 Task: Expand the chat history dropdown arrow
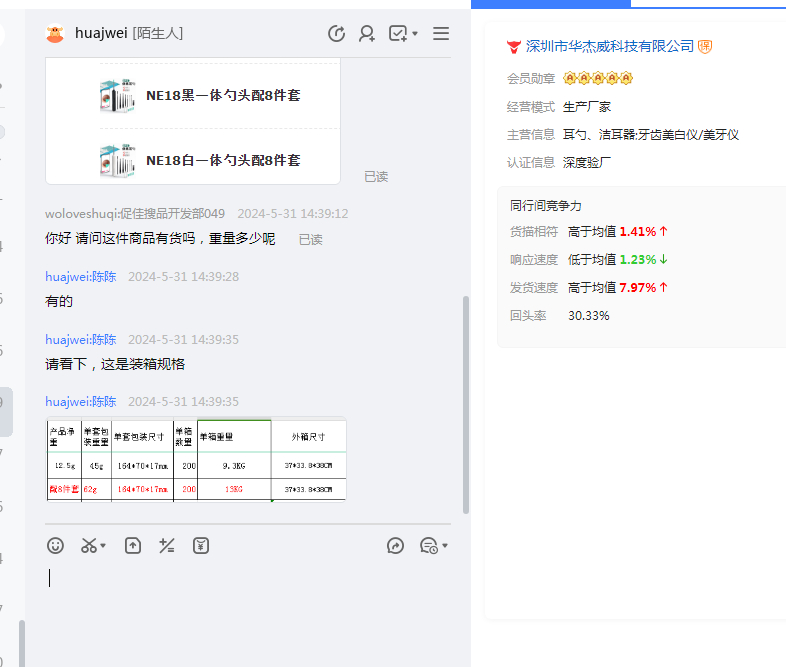[x=444, y=546]
